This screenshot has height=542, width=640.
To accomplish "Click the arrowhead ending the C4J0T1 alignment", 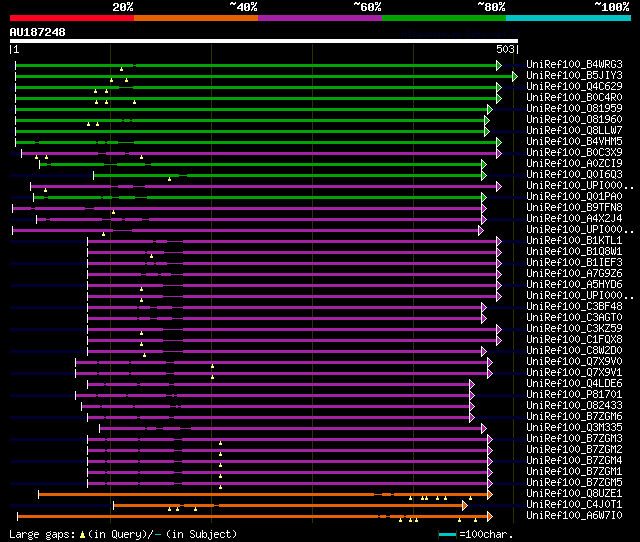I will (x=464, y=506).
